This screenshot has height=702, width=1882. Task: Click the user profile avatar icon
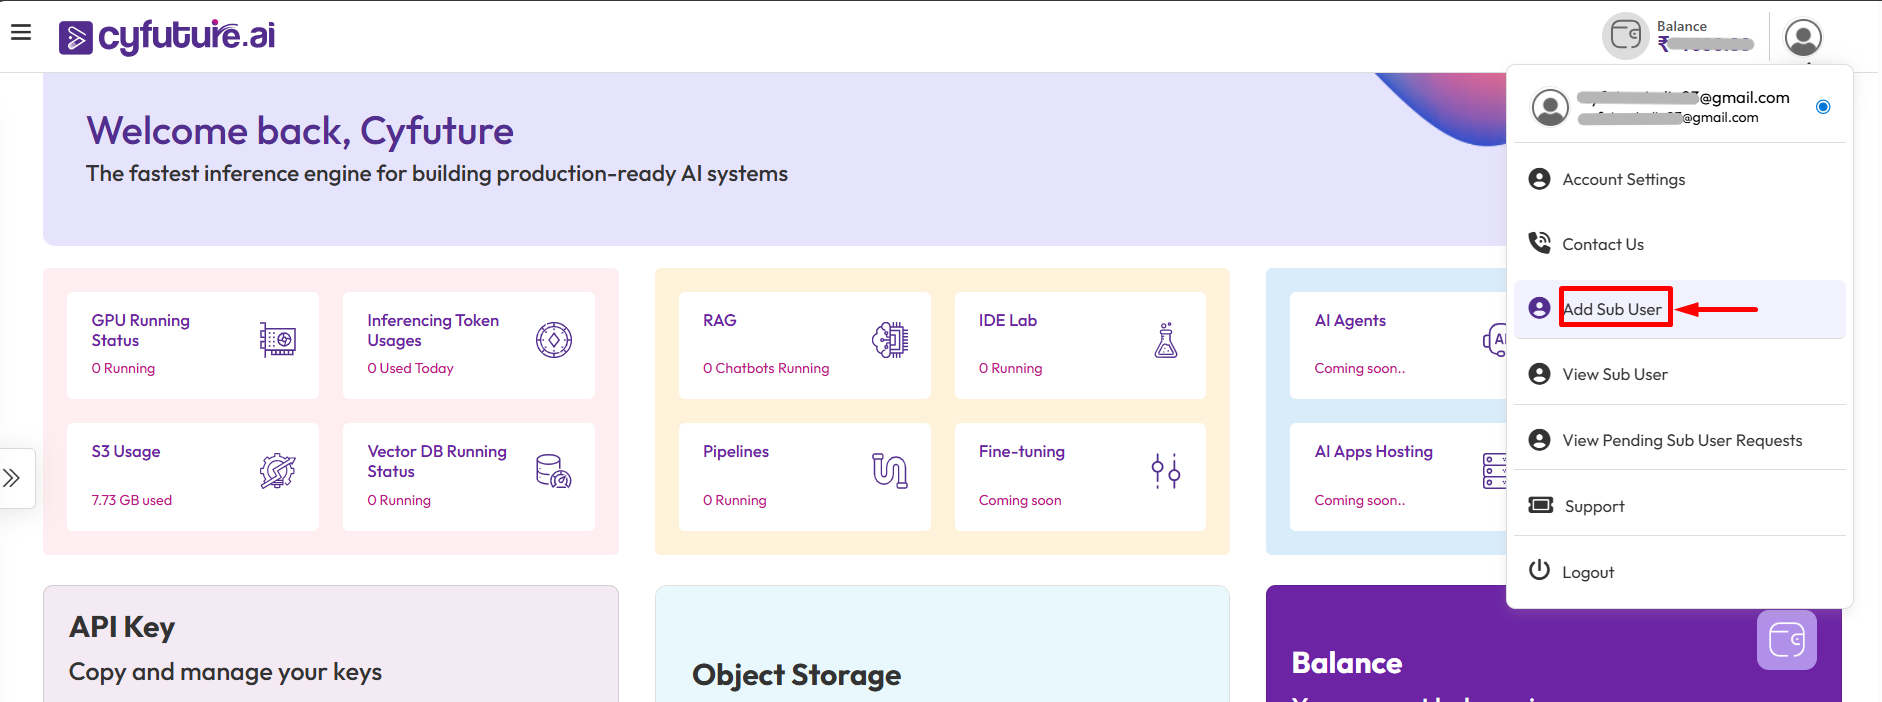[x=1803, y=38]
